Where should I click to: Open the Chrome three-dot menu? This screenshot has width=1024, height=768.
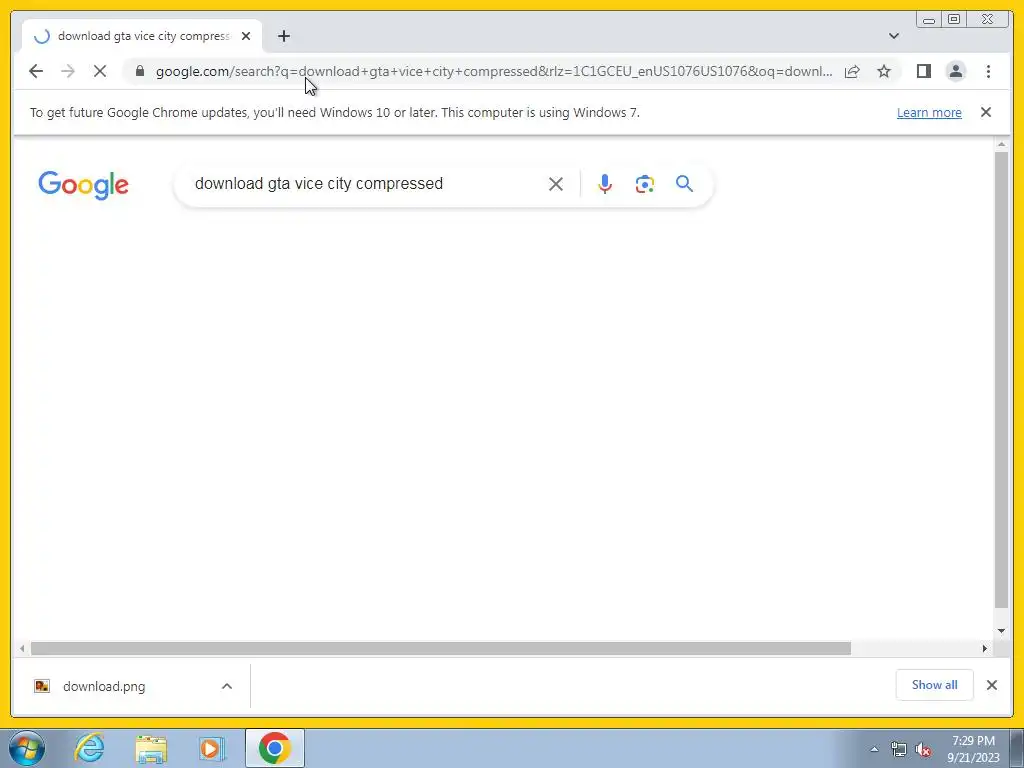[988, 71]
